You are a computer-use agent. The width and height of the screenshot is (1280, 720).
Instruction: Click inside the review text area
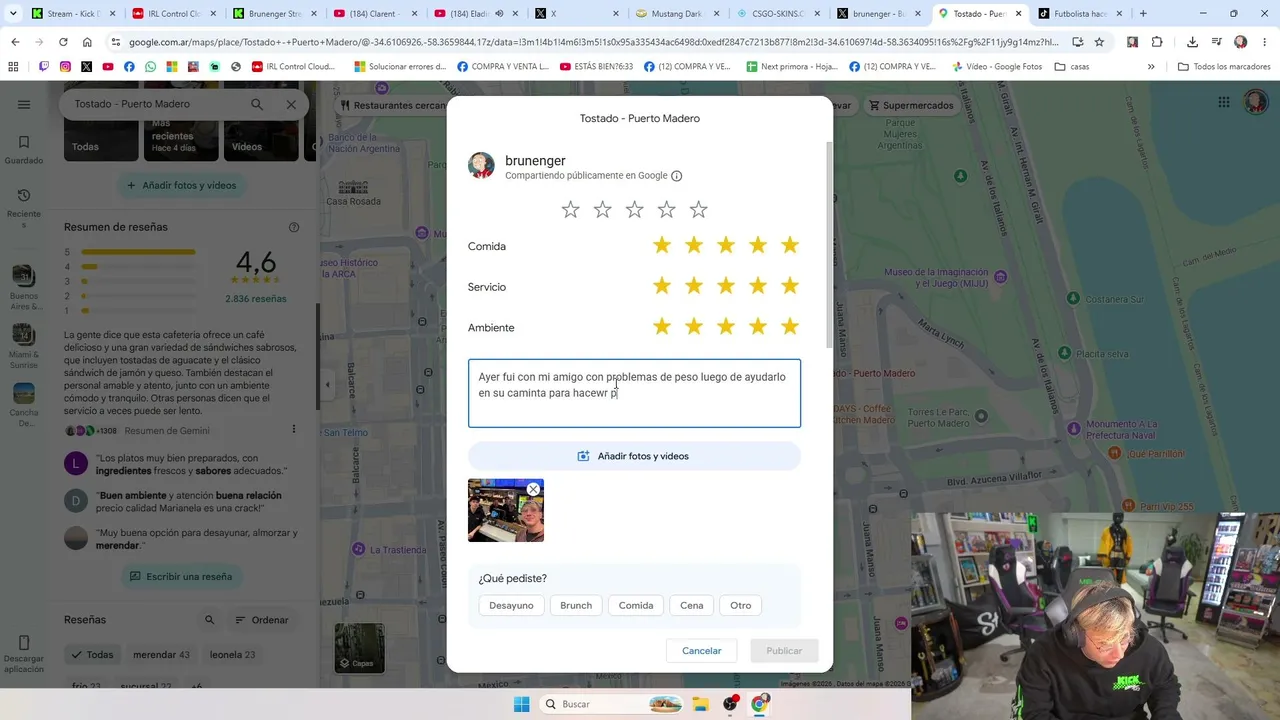click(x=634, y=393)
